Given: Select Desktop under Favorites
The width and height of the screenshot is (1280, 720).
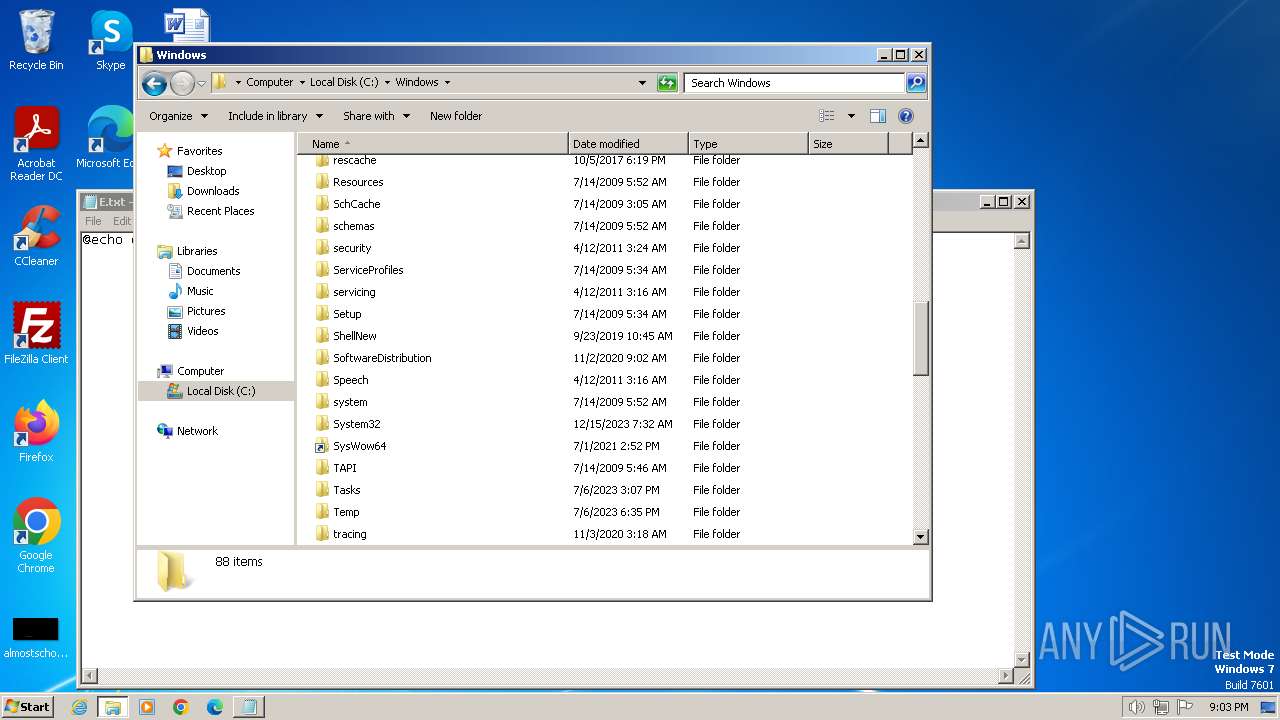Looking at the screenshot, I should (206, 171).
